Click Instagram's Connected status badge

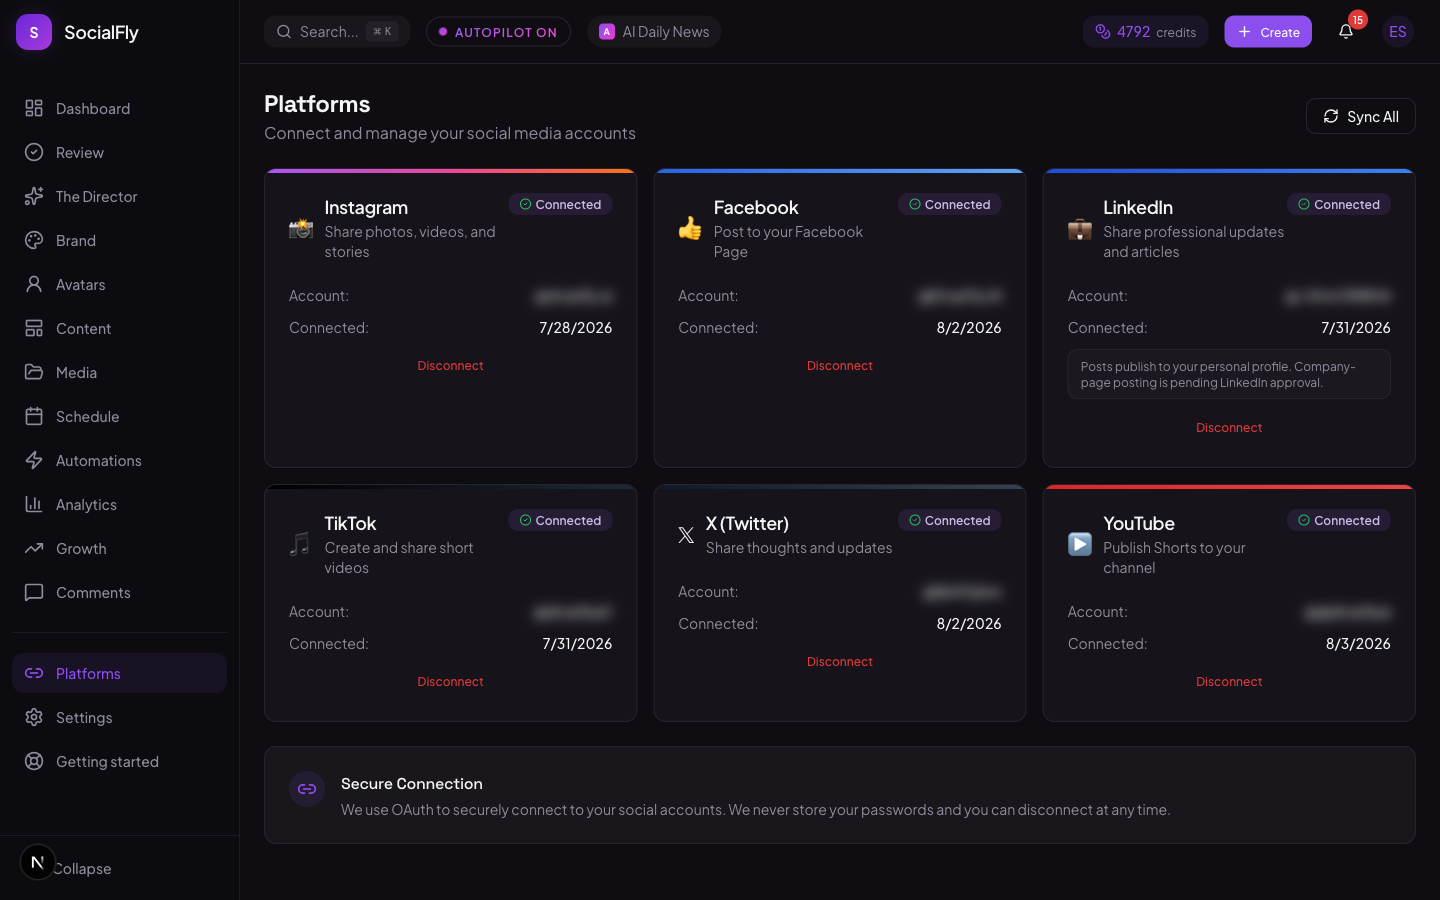[x=560, y=204]
